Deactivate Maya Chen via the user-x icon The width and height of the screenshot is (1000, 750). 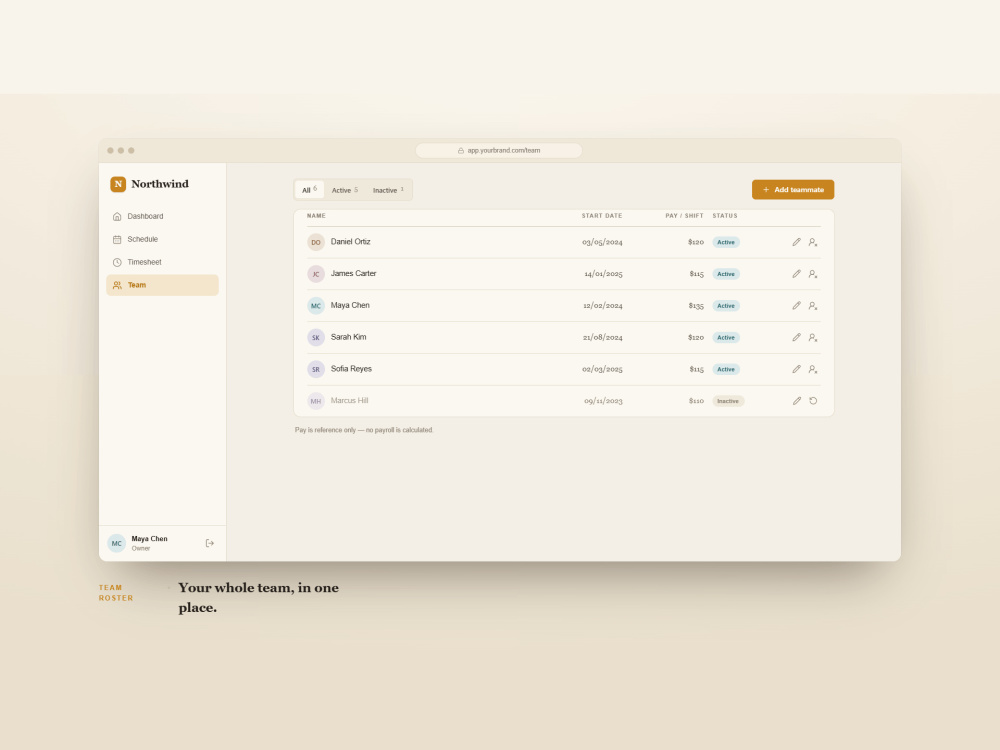click(813, 306)
